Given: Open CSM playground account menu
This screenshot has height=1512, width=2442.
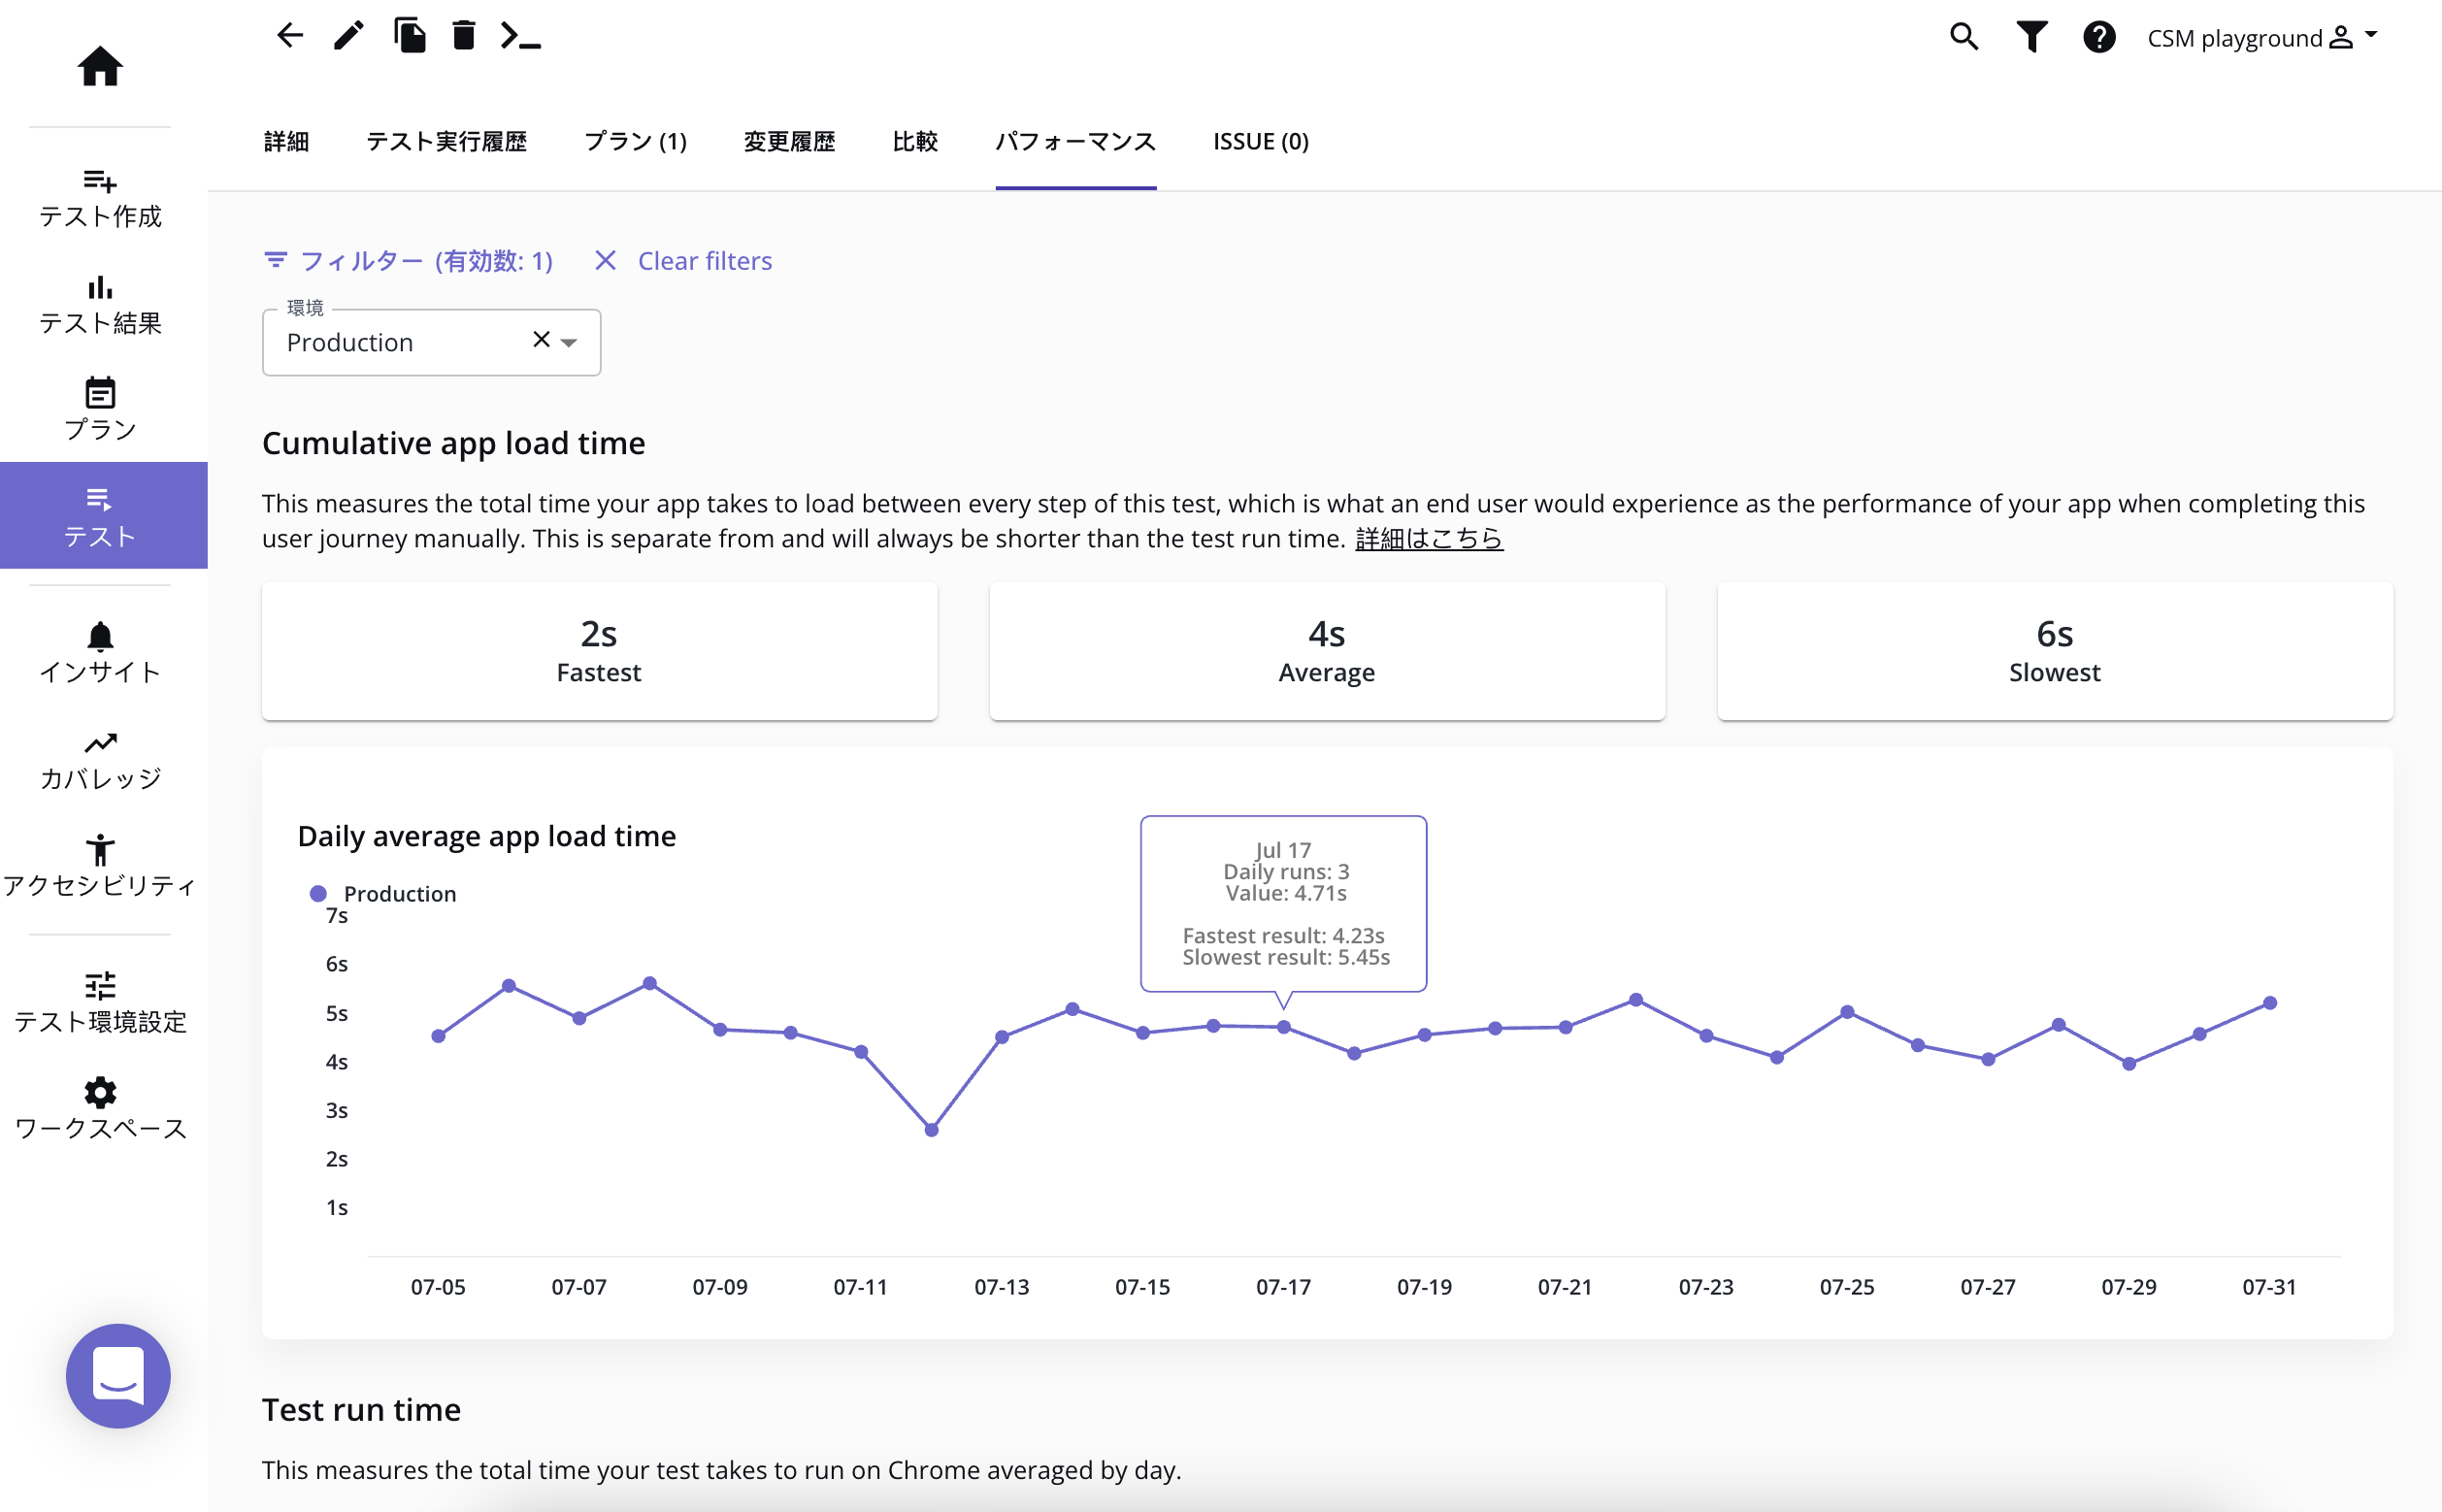Looking at the screenshot, I should pyautogui.click(x=2261, y=38).
